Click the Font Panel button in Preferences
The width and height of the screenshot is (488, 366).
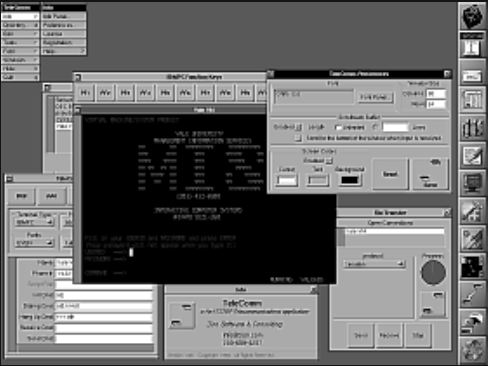click(x=375, y=97)
